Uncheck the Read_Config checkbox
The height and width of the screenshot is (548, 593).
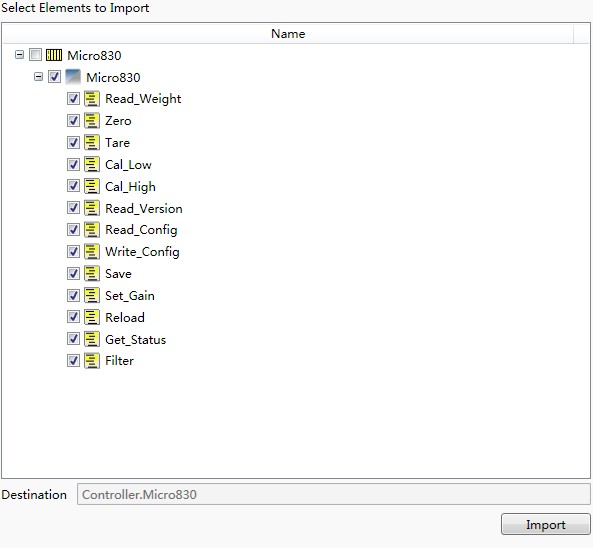(x=73, y=230)
